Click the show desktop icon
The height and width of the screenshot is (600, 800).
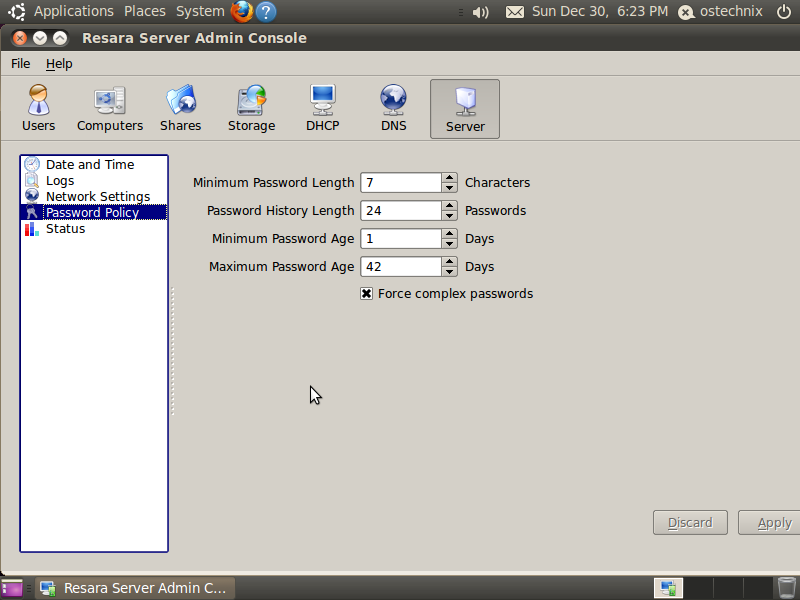(12, 588)
